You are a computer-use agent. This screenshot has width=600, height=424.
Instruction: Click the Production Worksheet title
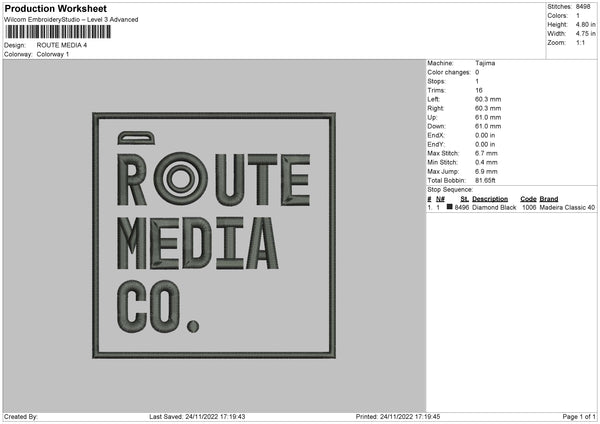coord(55,8)
